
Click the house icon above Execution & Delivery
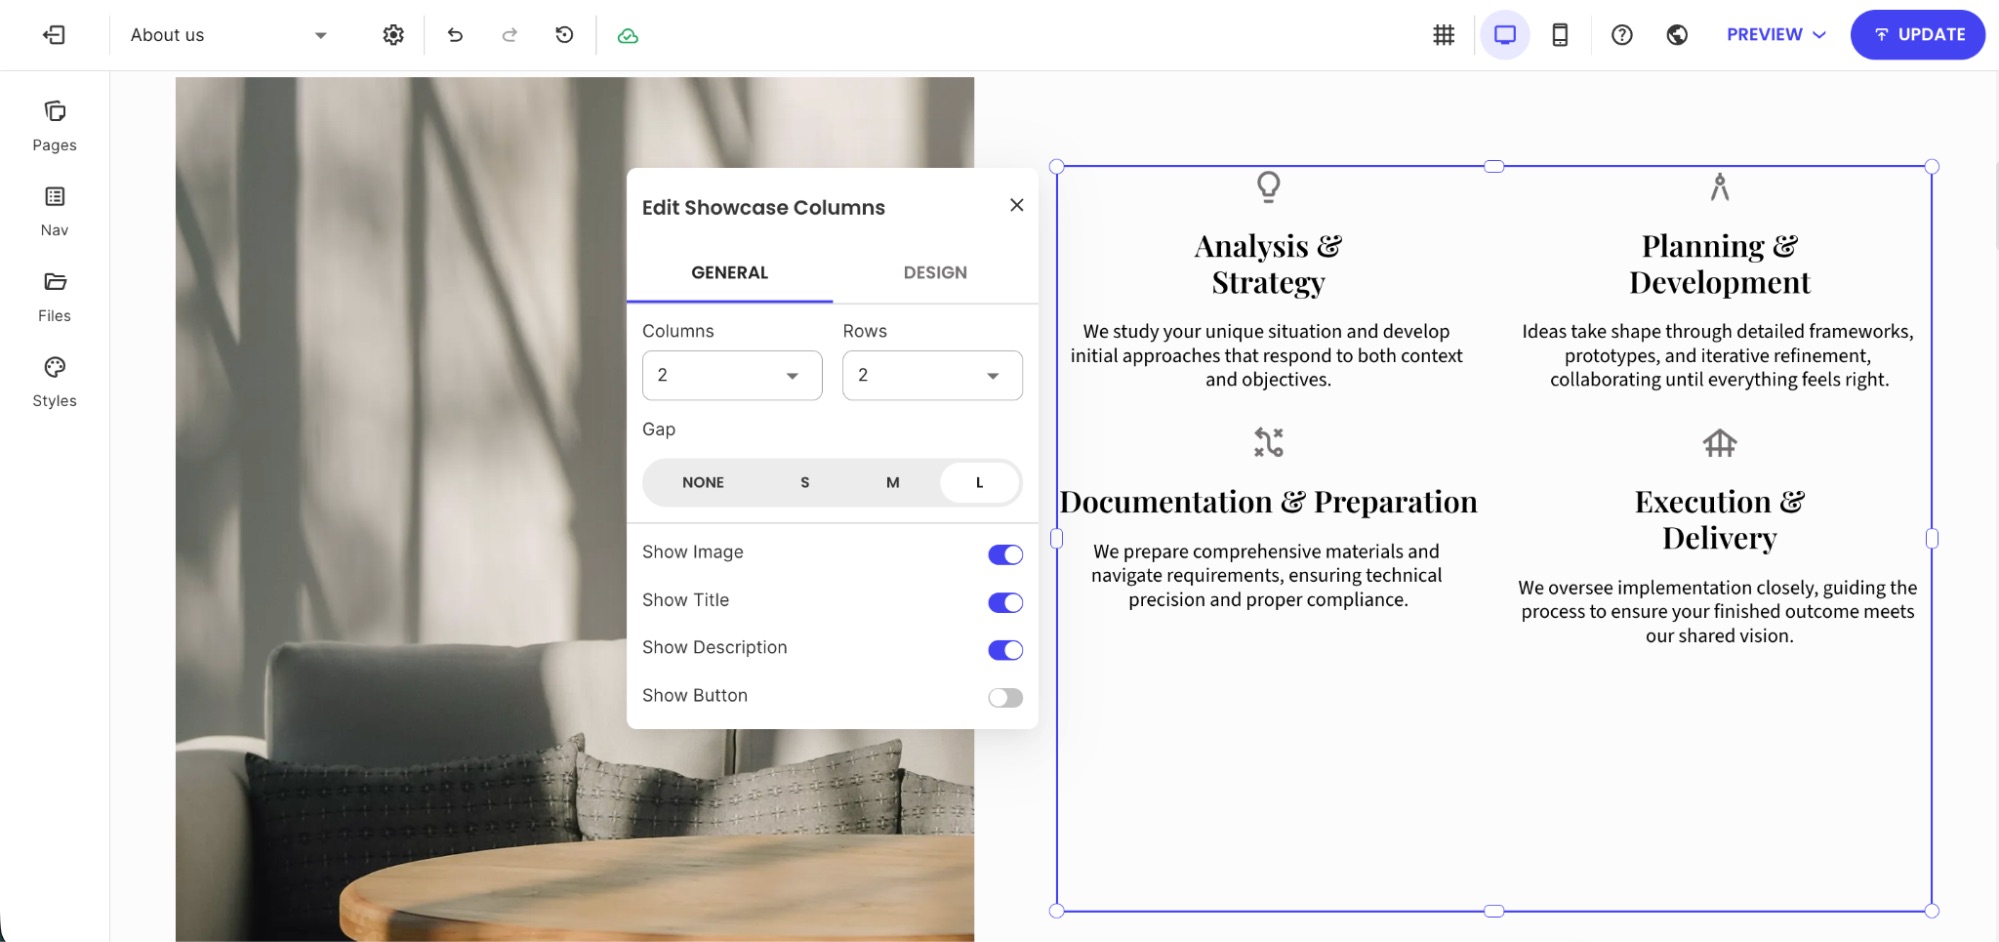[1719, 442]
